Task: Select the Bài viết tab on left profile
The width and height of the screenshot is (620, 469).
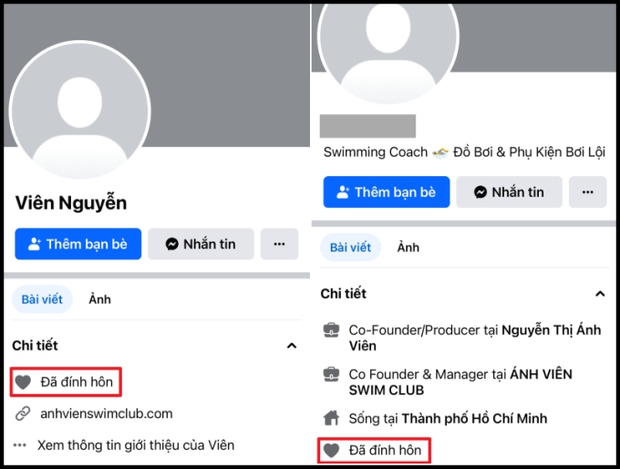Action: 42,299
